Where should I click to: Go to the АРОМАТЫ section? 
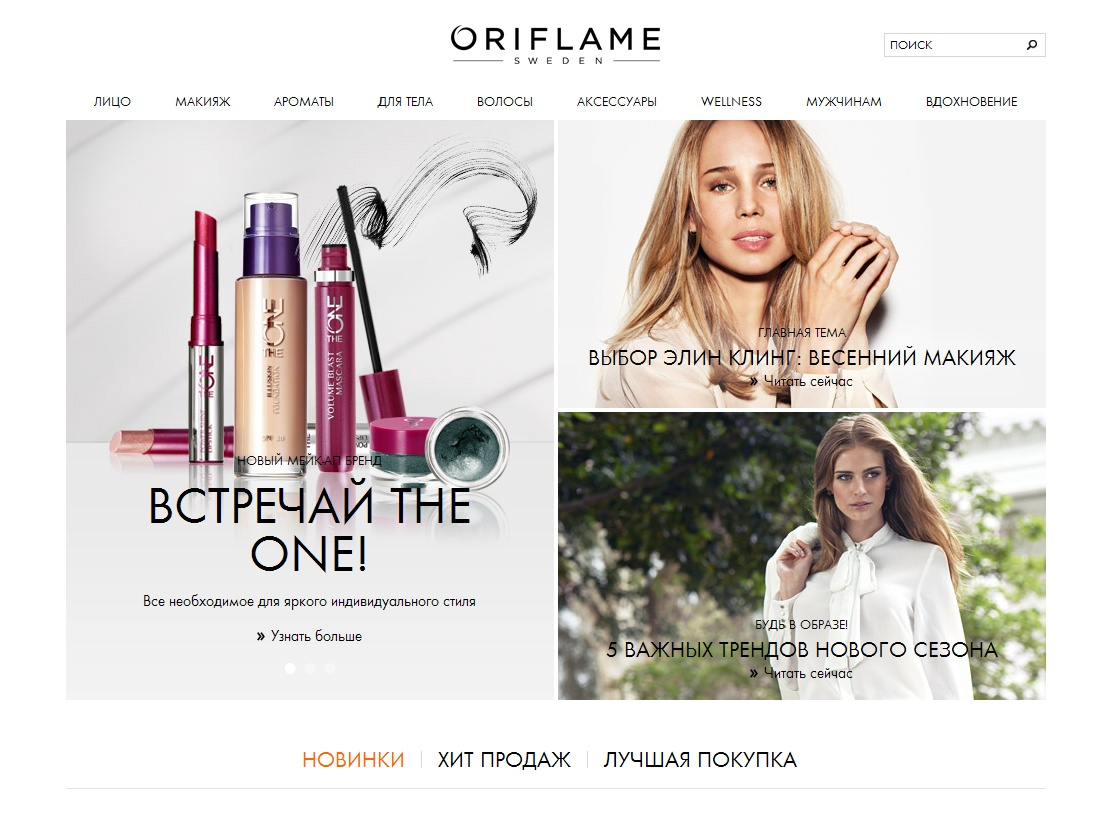(304, 101)
